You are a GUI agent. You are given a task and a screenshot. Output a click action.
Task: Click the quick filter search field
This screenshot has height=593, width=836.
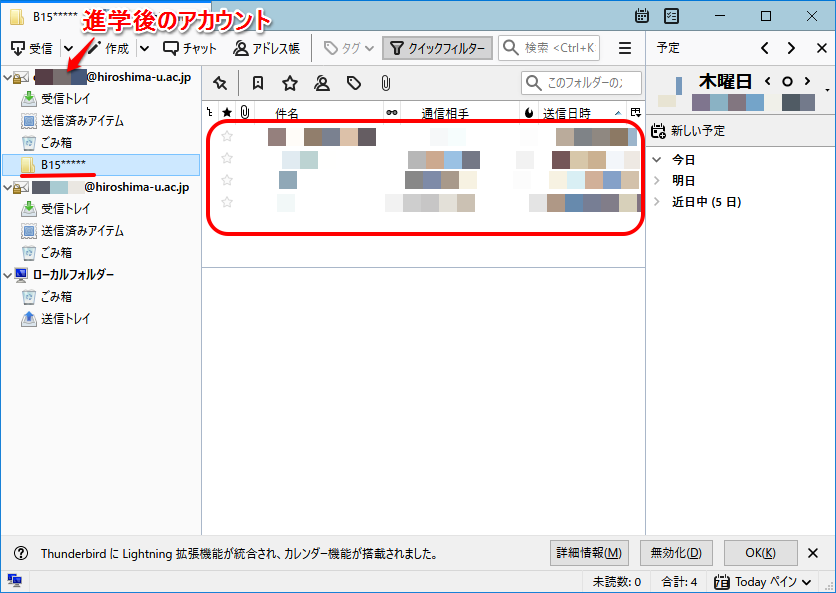pos(584,83)
